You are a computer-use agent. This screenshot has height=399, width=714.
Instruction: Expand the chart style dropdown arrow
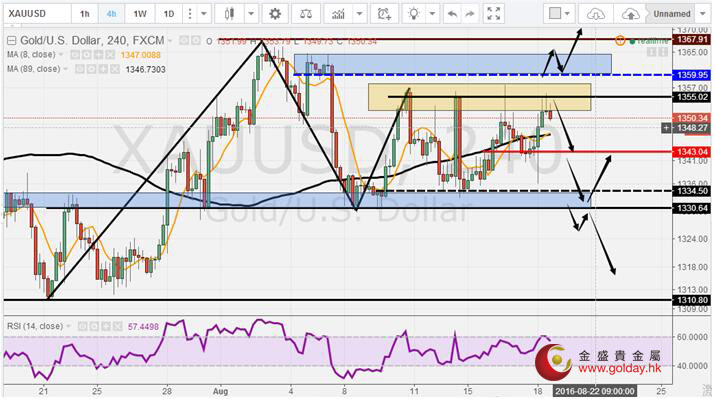coord(251,14)
